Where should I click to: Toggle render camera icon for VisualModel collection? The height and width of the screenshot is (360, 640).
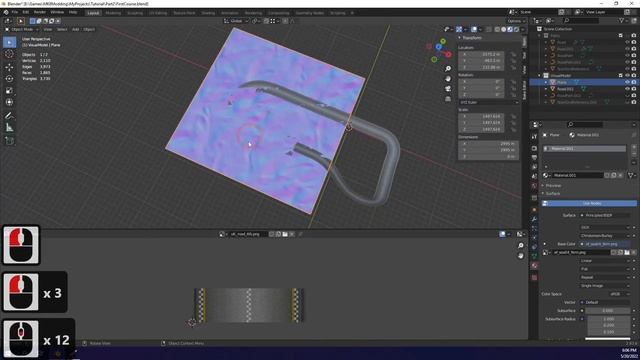click(x=634, y=76)
